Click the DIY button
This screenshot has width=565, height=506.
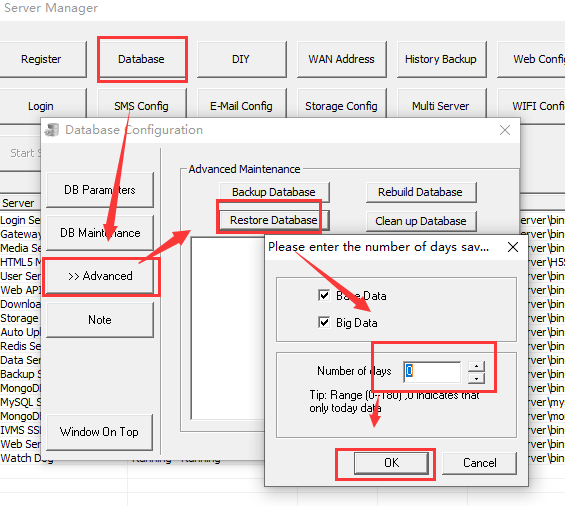coord(241,59)
